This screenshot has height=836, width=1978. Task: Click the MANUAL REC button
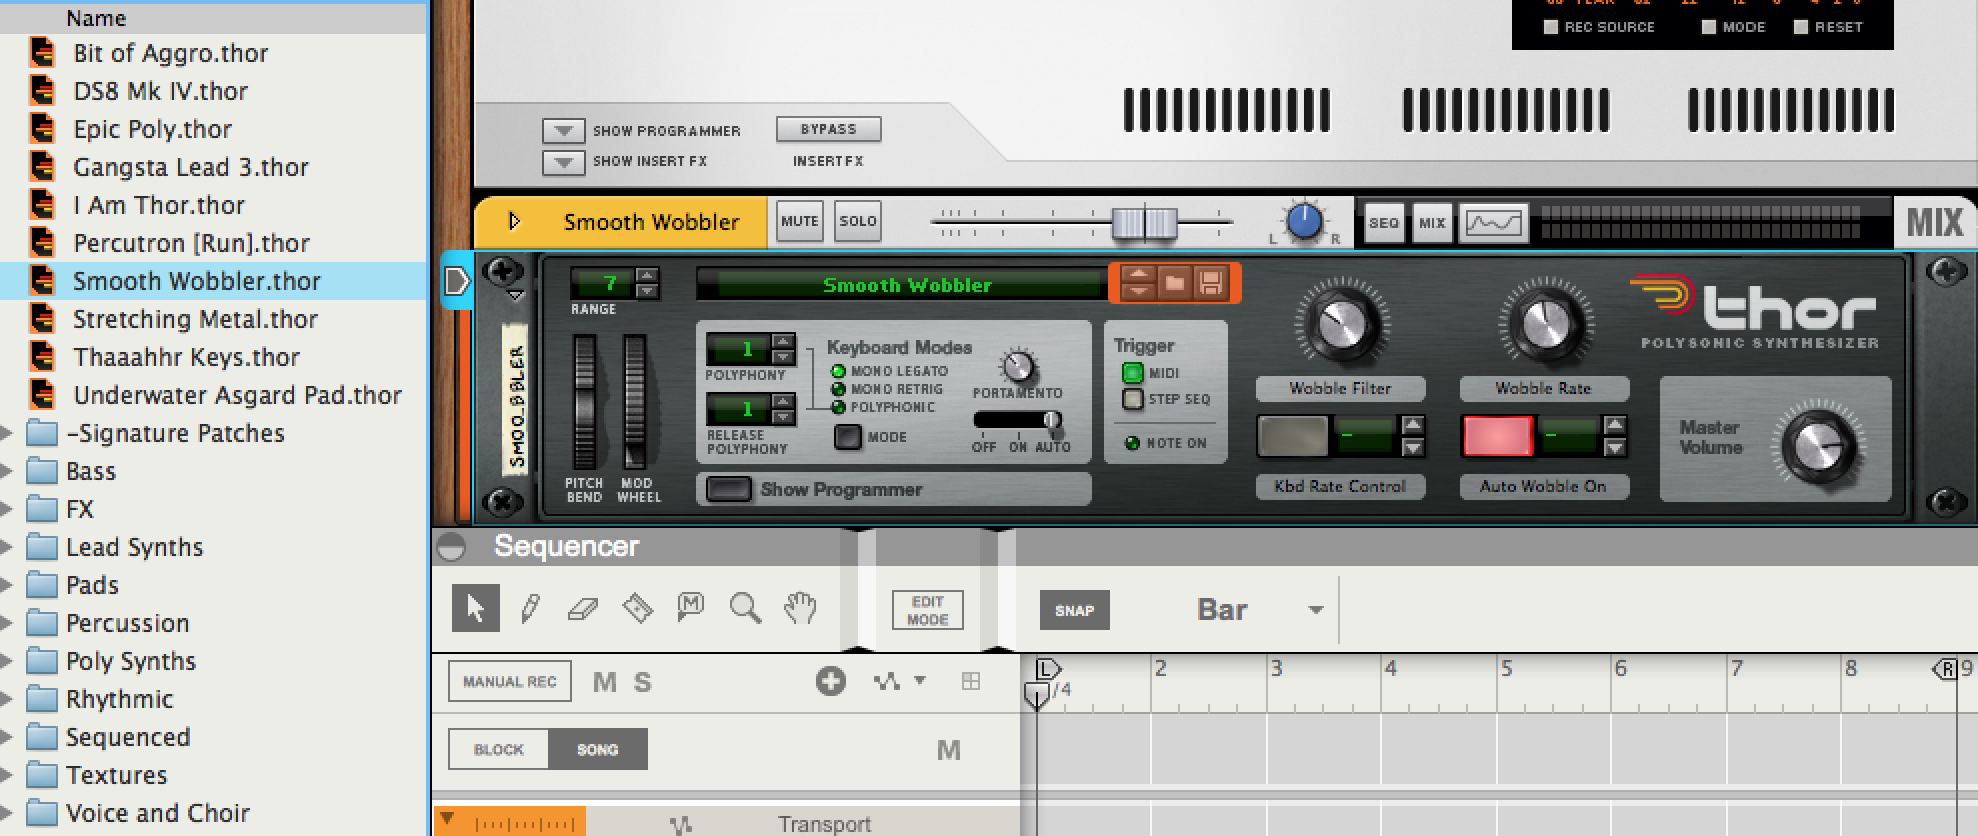pos(510,682)
